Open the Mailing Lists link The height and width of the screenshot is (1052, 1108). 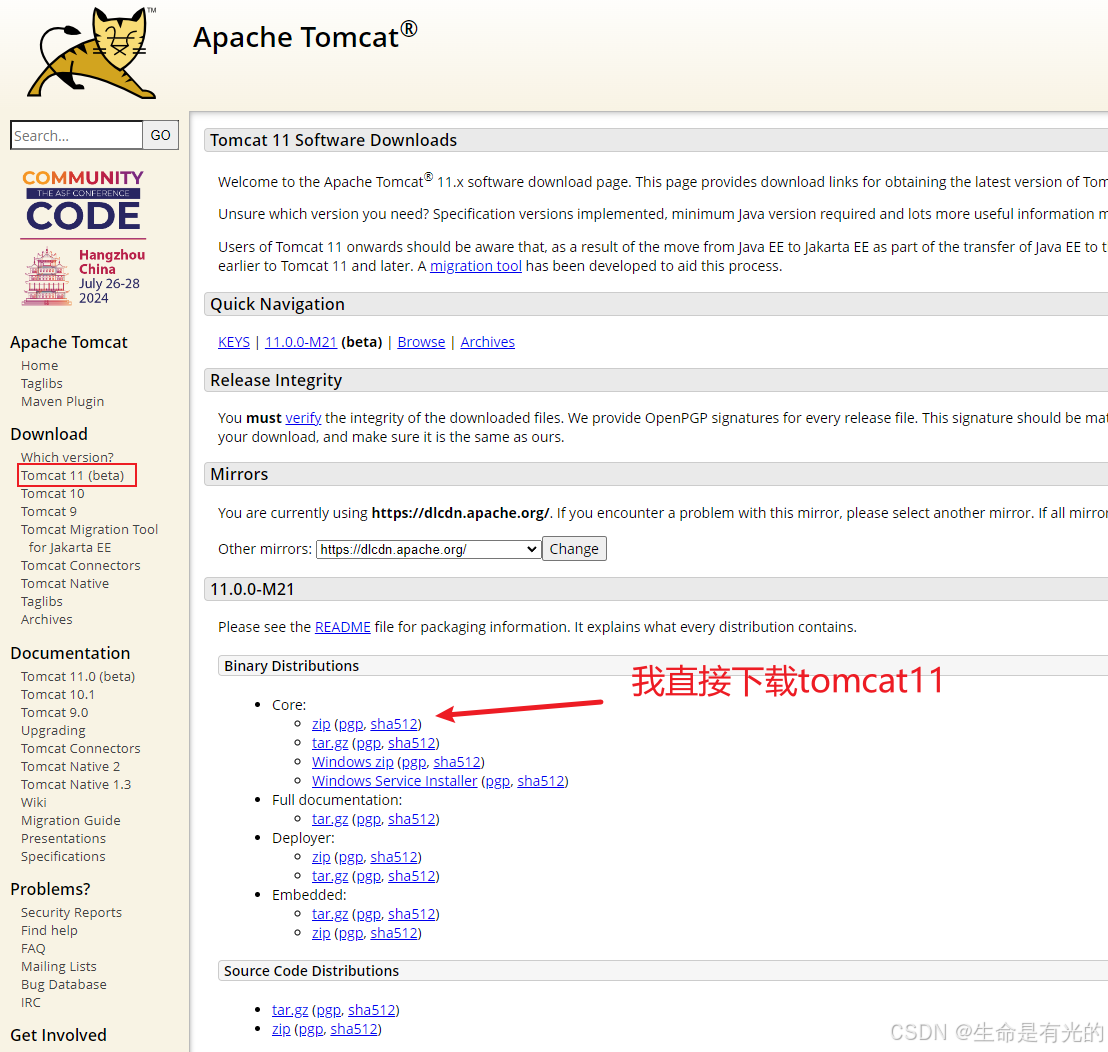click(59, 967)
